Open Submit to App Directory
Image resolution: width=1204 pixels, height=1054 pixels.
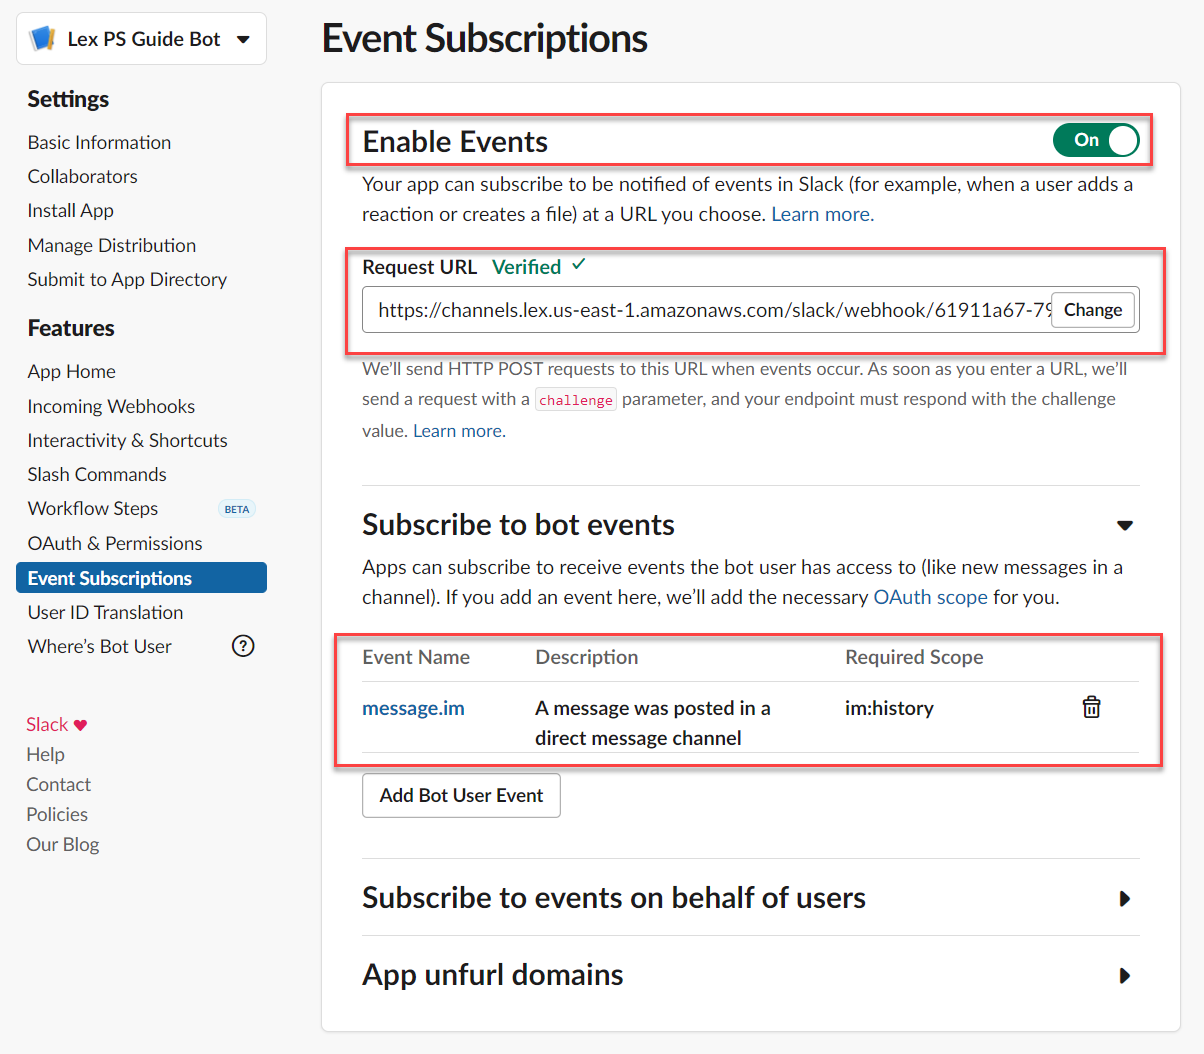[x=127, y=279]
